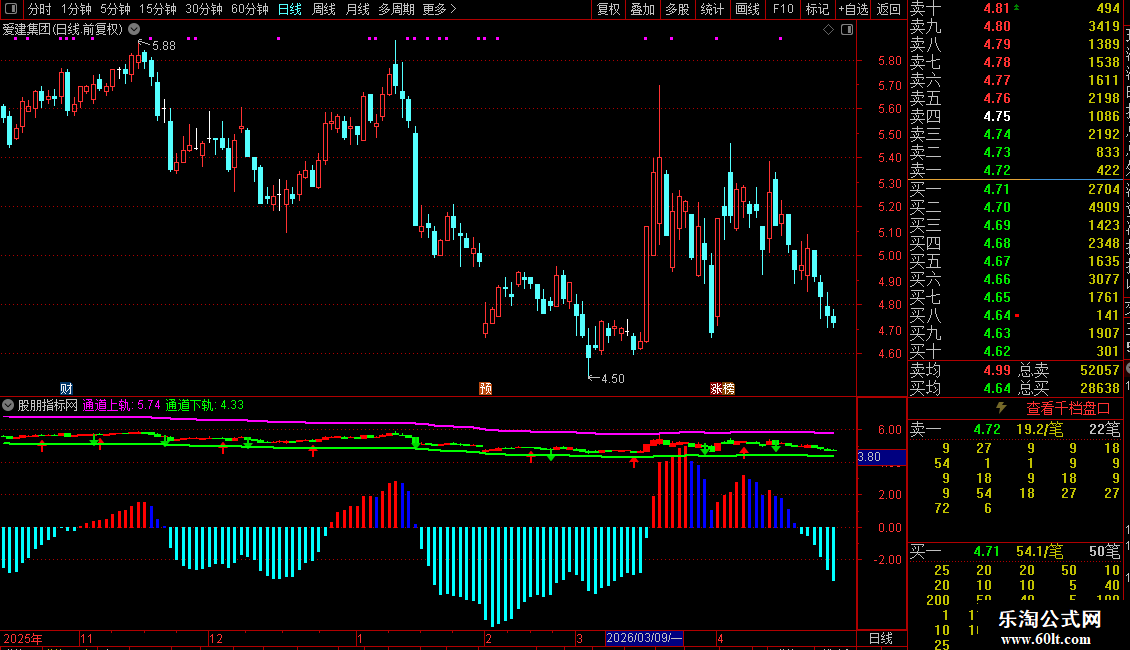Click the 总卖 total value 52057
This screenshot has width=1130, height=650.
[x=1100, y=370]
